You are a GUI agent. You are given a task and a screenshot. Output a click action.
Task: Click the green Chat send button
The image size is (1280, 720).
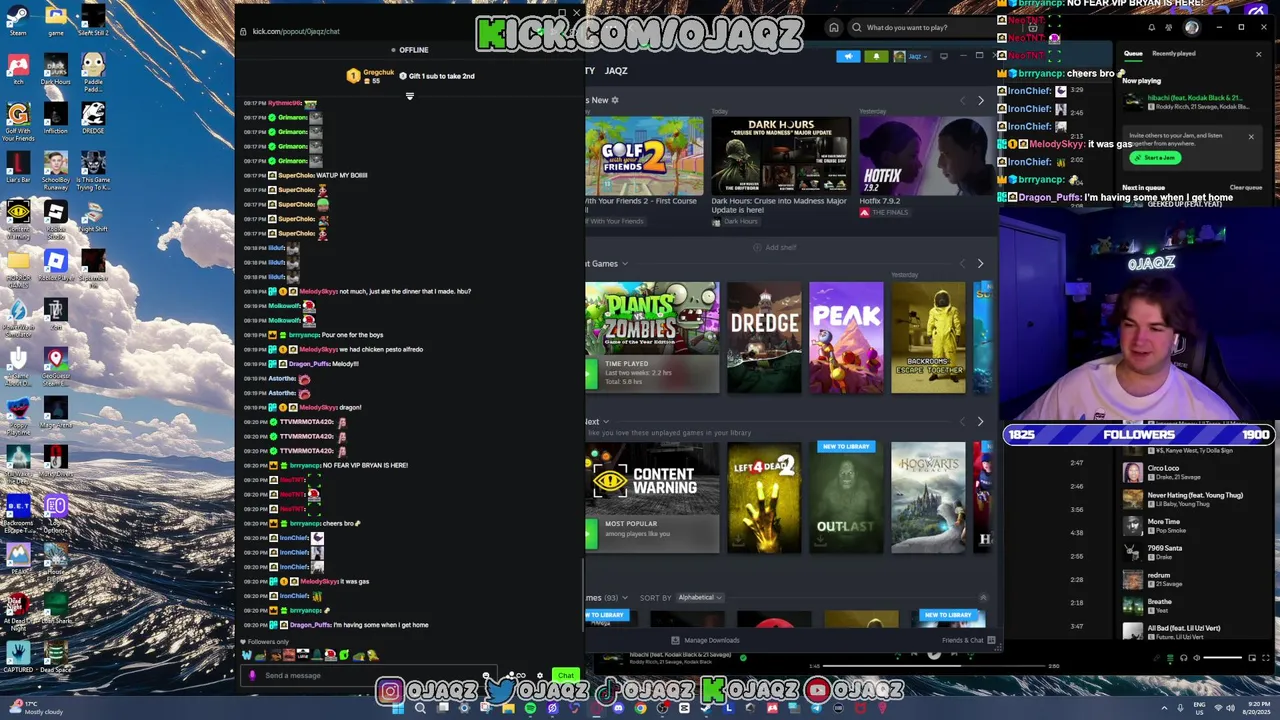click(x=566, y=675)
